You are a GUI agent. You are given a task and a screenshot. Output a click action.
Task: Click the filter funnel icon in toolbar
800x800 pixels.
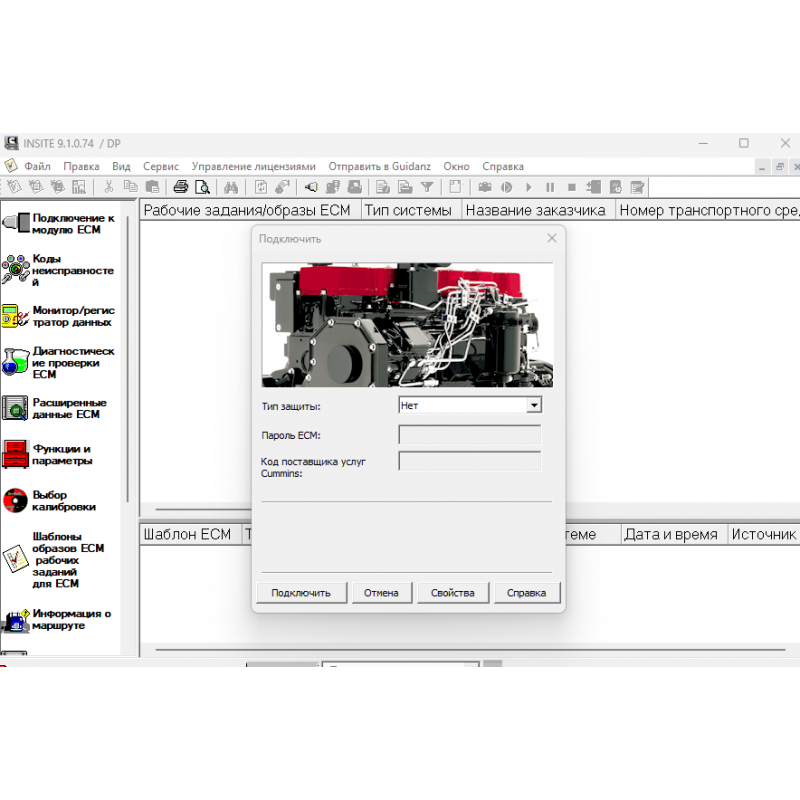click(x=427, y=187)
